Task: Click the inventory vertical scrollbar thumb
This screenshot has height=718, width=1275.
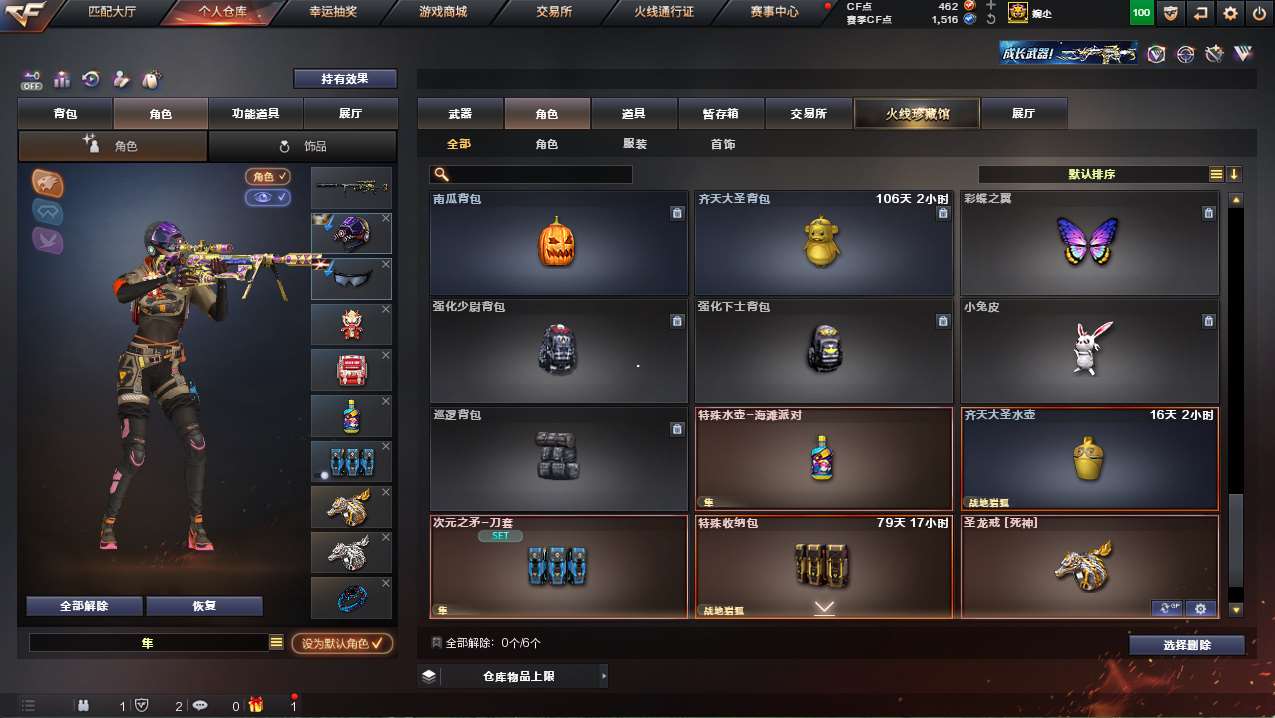Action: click(1235, 548)
